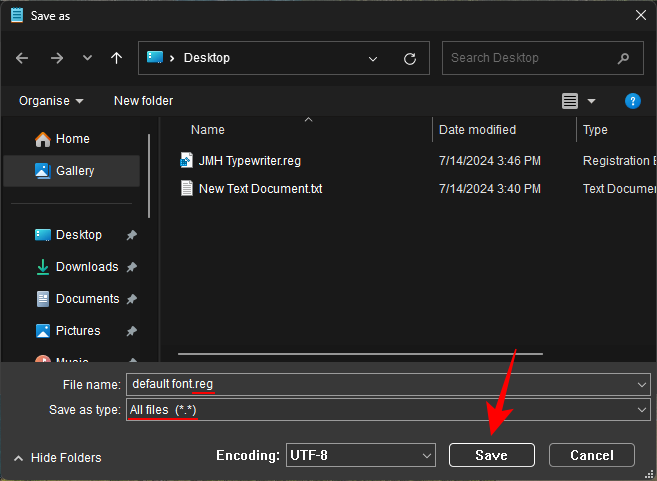Click the view layout icon

coord(570,101)
